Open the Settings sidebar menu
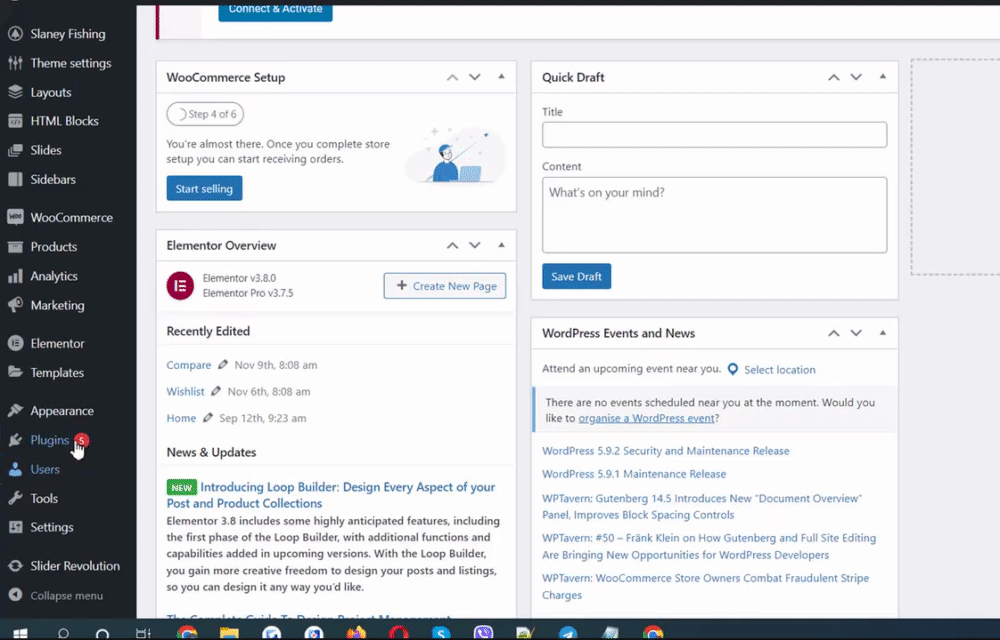 tap(52, 528)
